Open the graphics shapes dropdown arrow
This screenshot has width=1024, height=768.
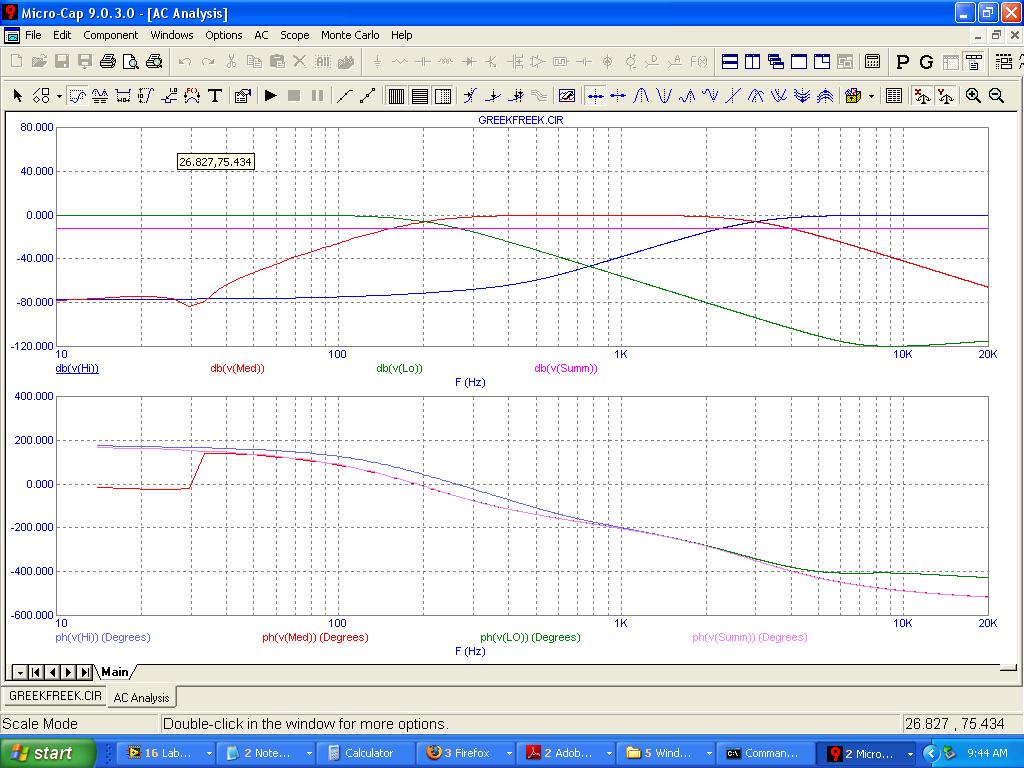pyautogui.click(x=59, y=96)
